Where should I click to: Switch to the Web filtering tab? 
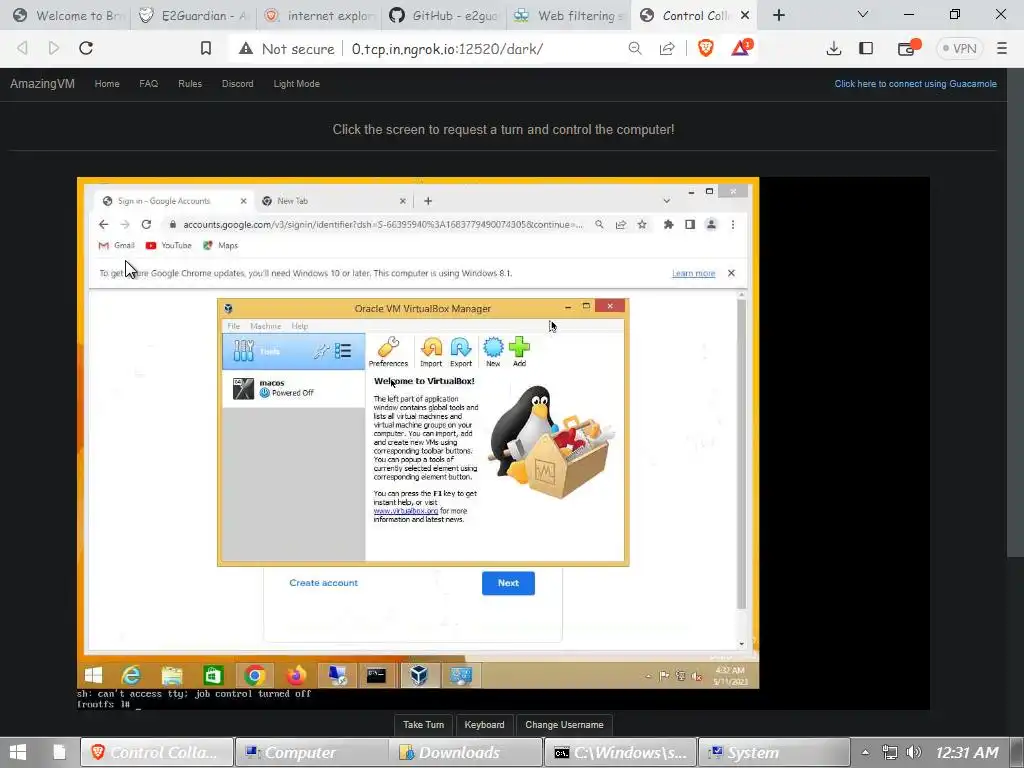(568, 15)
